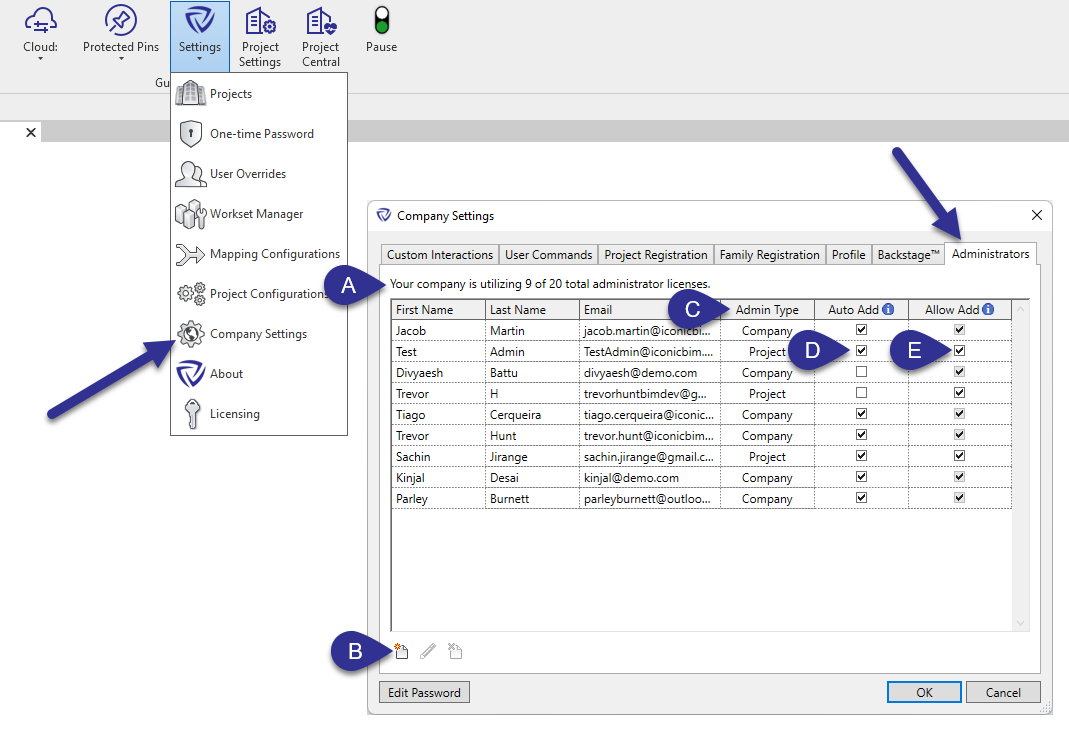This screenshot has width=1069, height=750.
Task: Click the Edit Password button
Action: pyautogui.click(x=424, y=692)
